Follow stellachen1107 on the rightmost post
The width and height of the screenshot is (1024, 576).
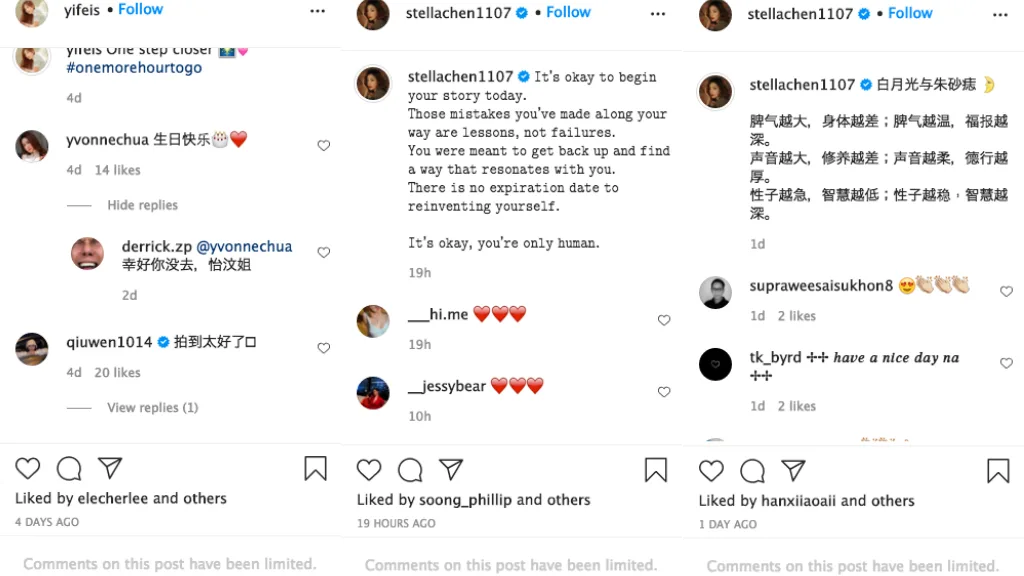point(910,13)
